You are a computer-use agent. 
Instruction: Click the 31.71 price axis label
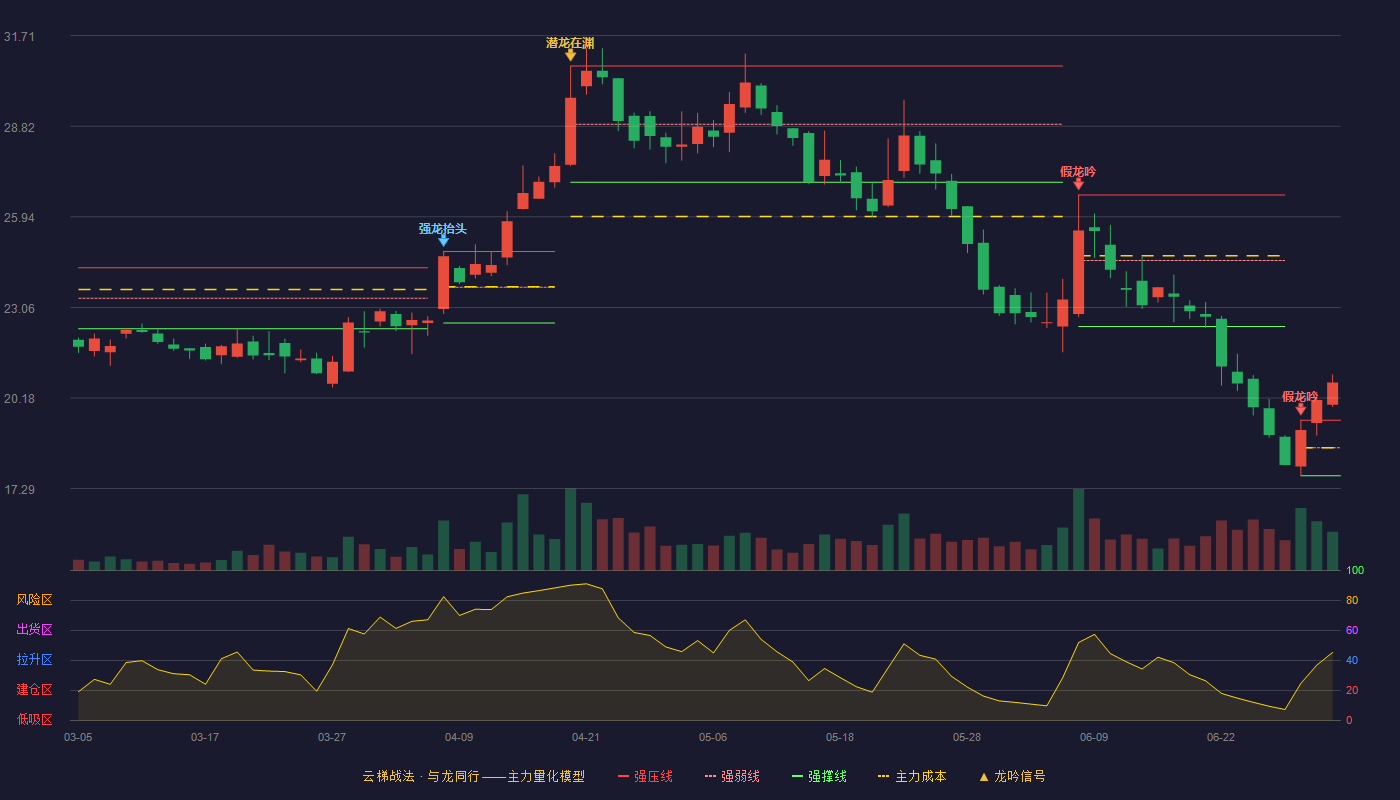[x=19, y=37]
